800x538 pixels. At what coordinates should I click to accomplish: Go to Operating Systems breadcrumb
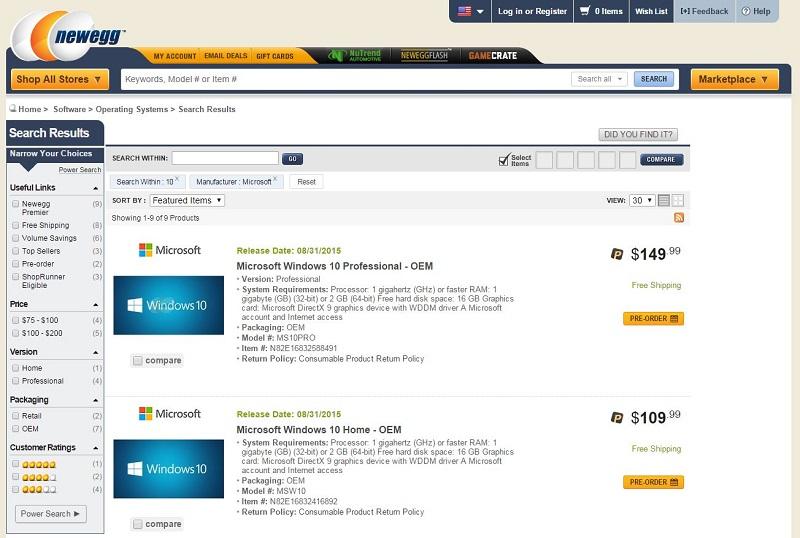pyautogui.click(x=132, y=109)
